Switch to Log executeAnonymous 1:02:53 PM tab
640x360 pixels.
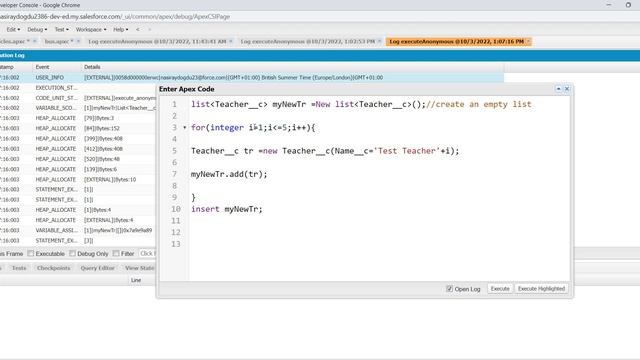click(308, 41)
